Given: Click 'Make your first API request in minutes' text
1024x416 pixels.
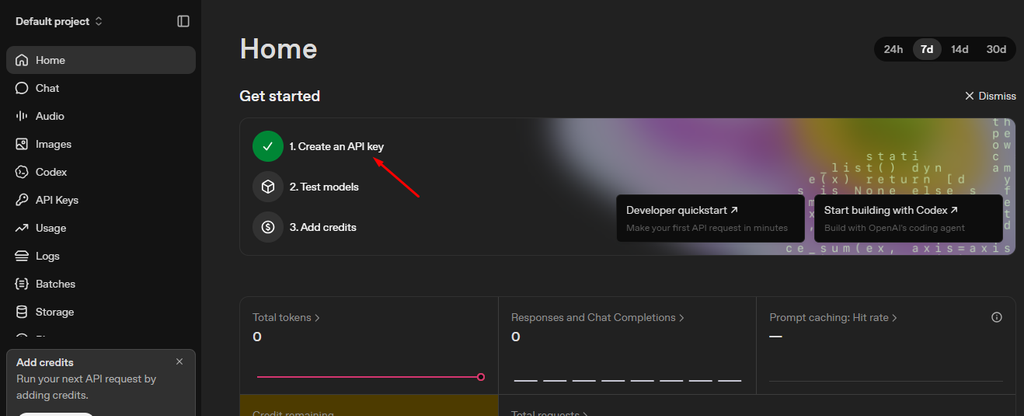Looking at the screenshot, I should click(707, 229).
